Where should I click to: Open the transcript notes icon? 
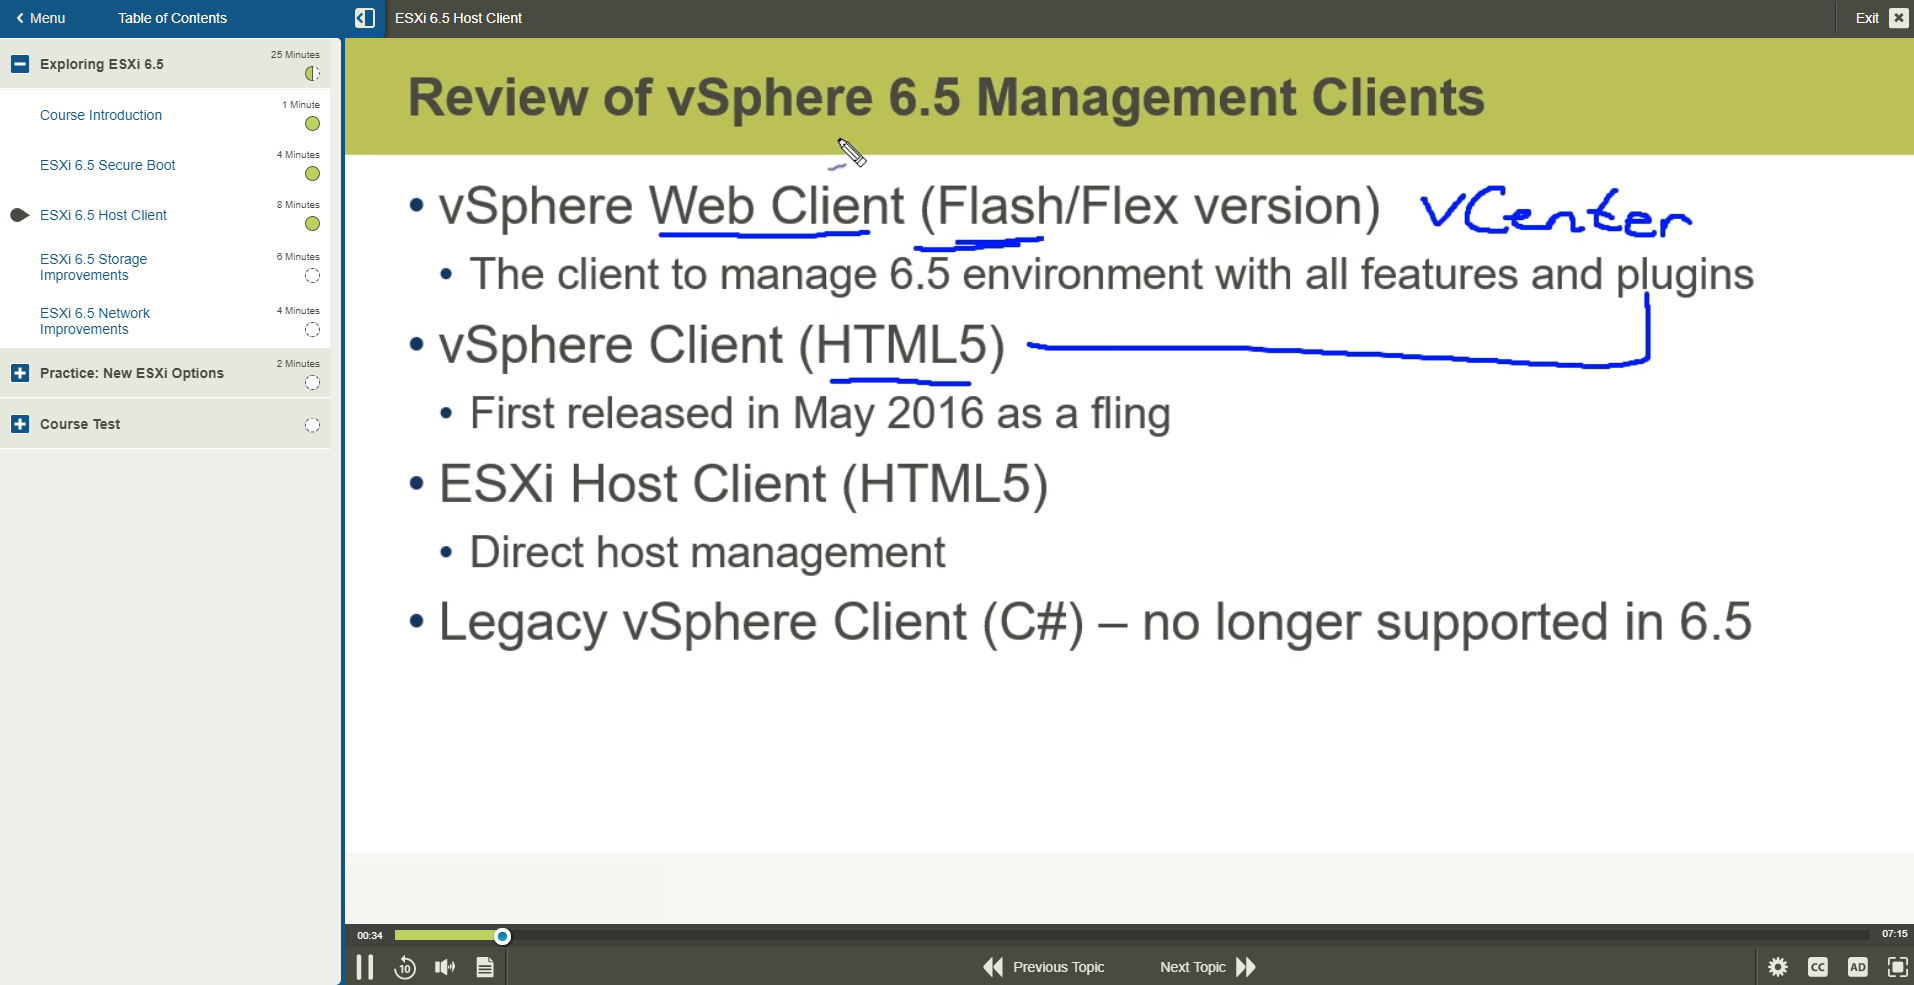[485, 967]
